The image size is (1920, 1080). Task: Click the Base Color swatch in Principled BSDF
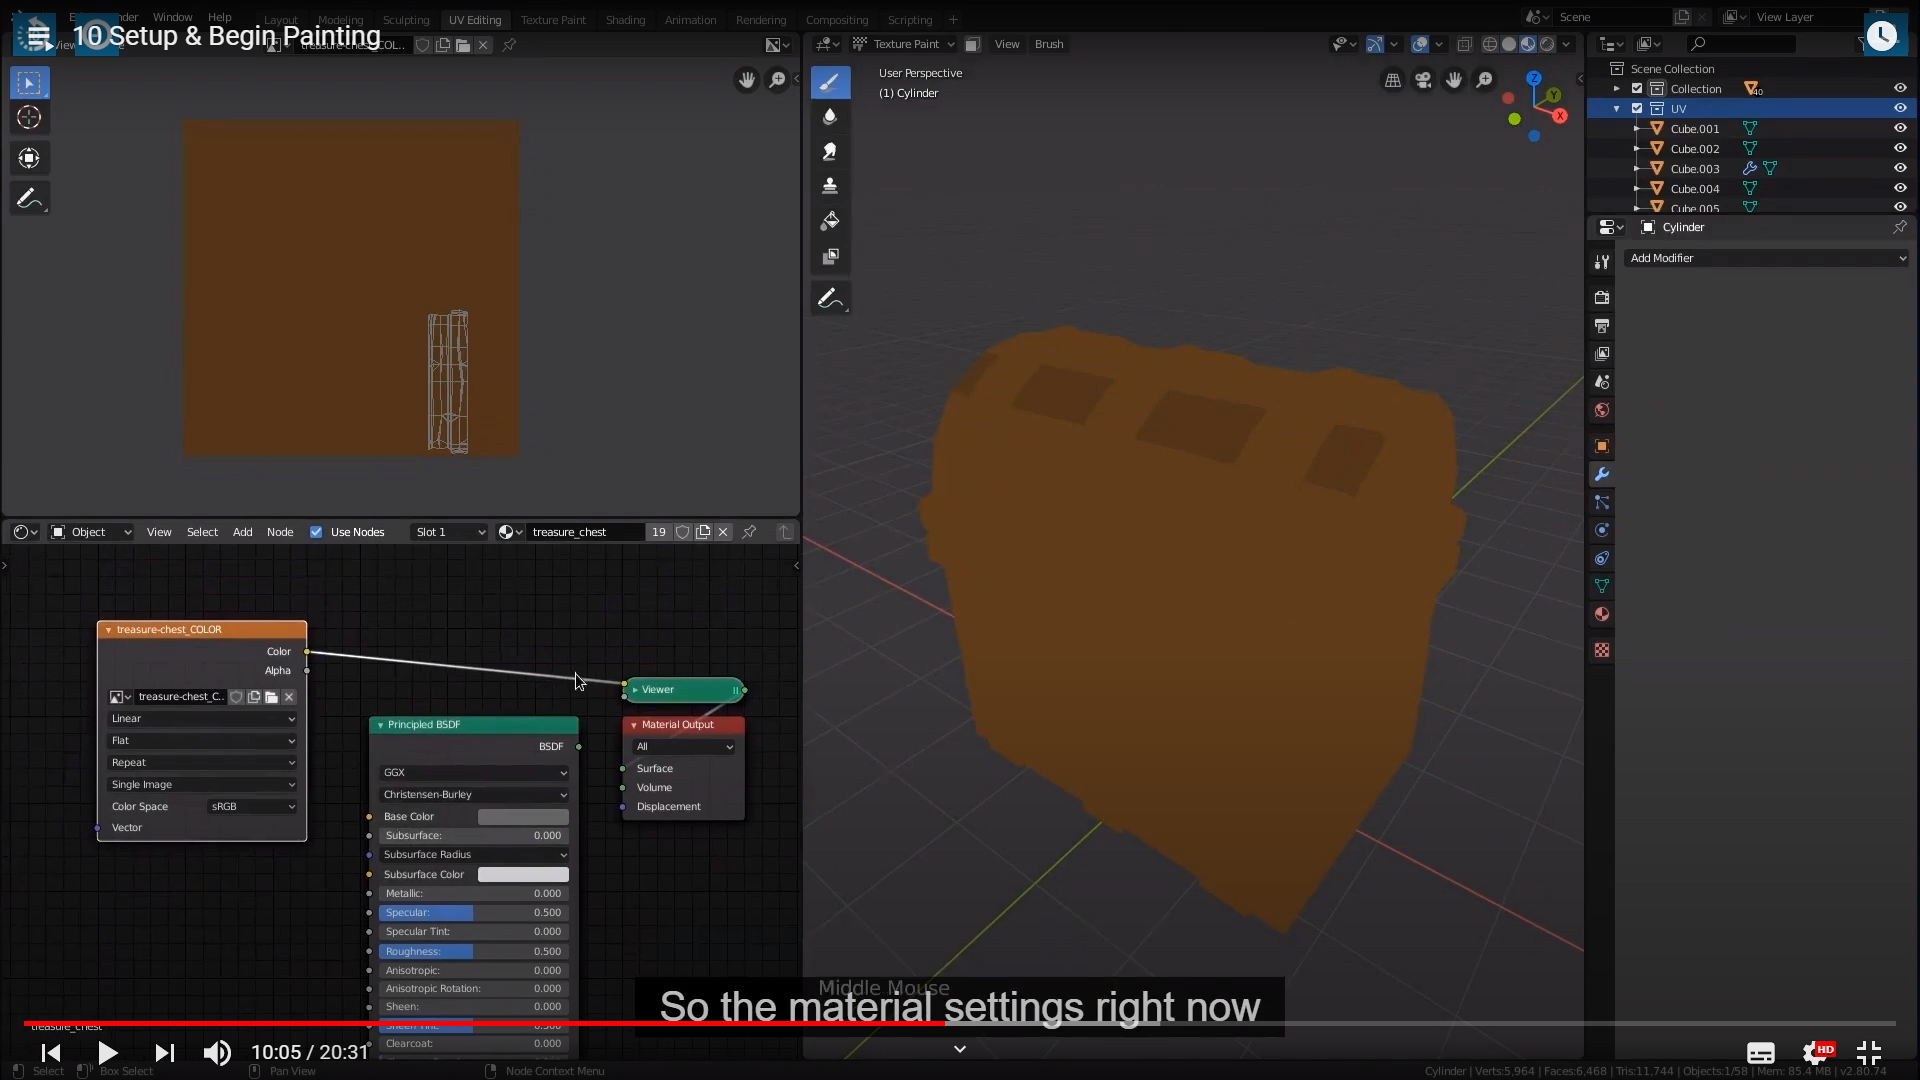pos(523,817)
